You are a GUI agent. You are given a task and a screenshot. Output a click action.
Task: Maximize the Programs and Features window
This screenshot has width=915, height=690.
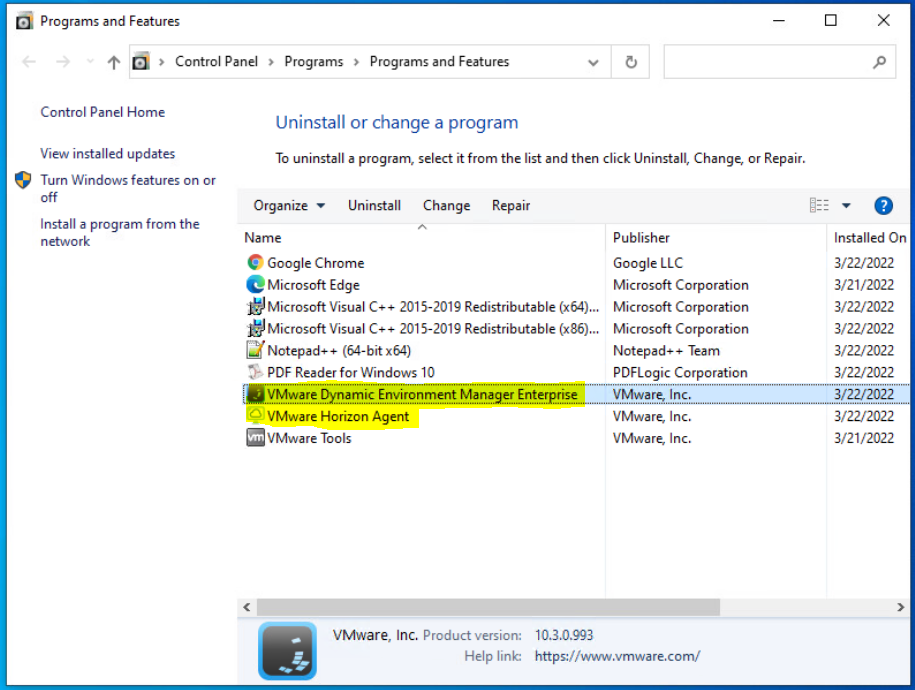click(x=830, y=20)
